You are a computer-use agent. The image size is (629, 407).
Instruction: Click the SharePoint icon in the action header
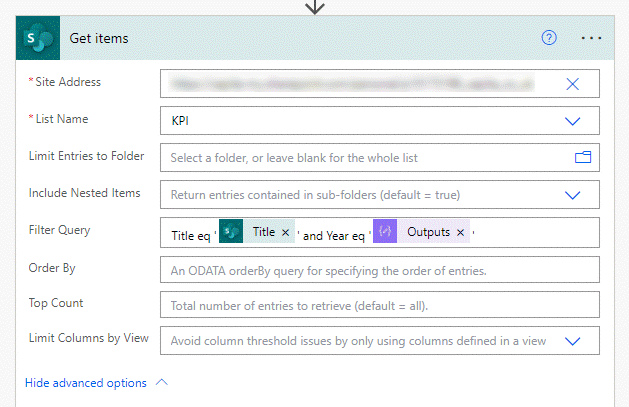39,38
